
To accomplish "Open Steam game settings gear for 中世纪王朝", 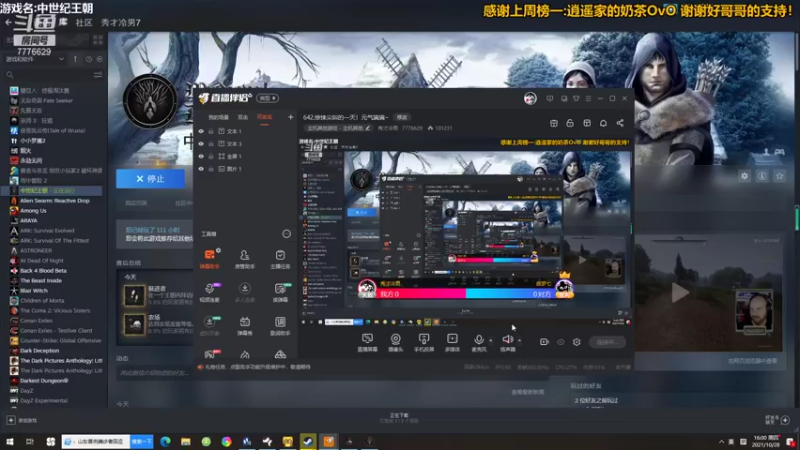I will 744,176.
